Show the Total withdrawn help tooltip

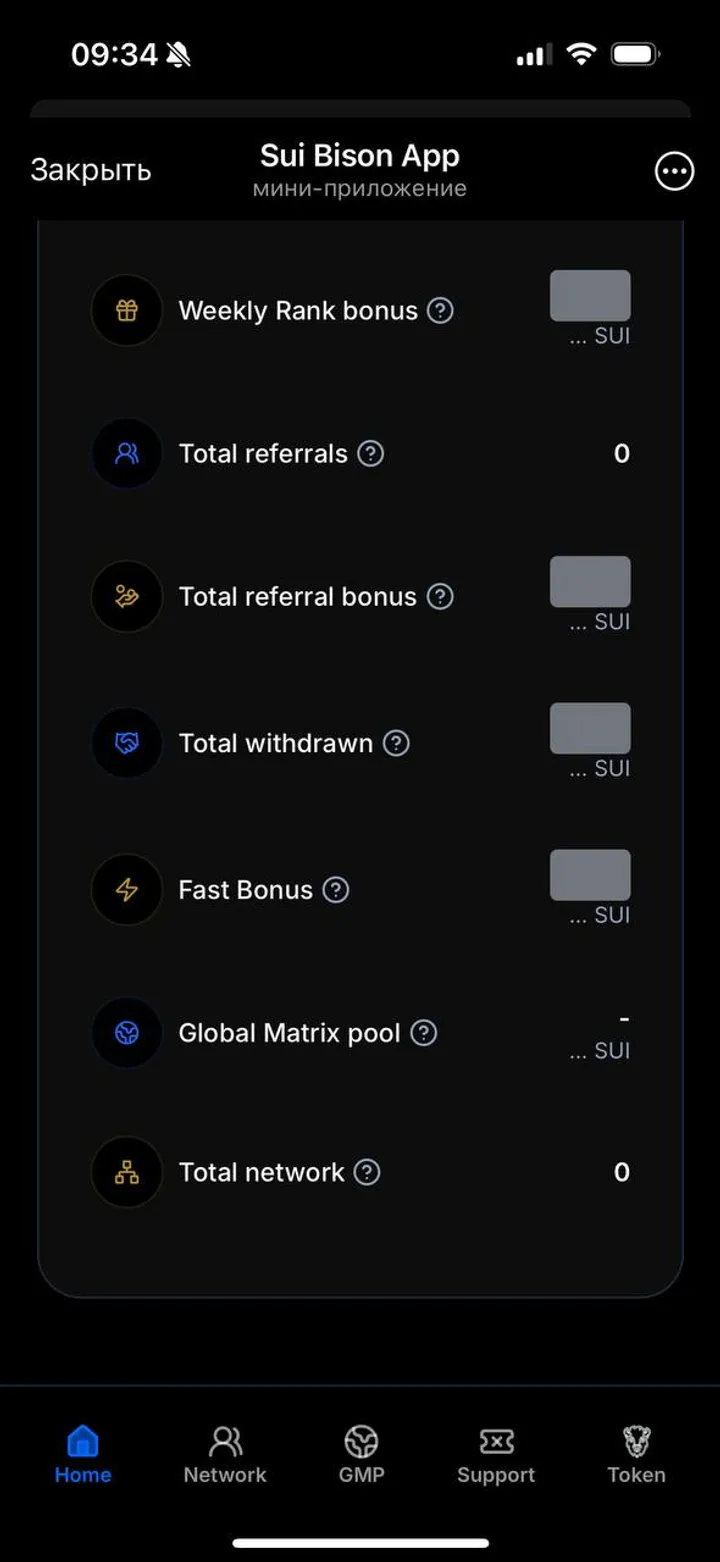tap(397, 743)
